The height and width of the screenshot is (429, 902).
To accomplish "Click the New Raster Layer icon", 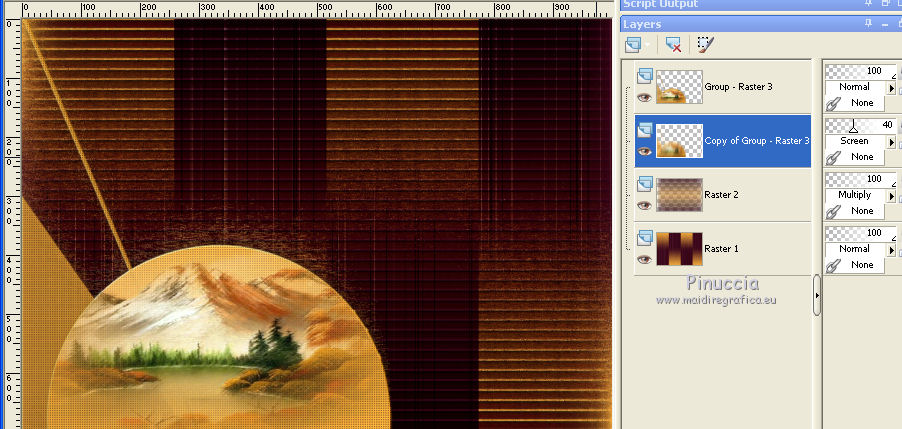I will coord(633,44).
